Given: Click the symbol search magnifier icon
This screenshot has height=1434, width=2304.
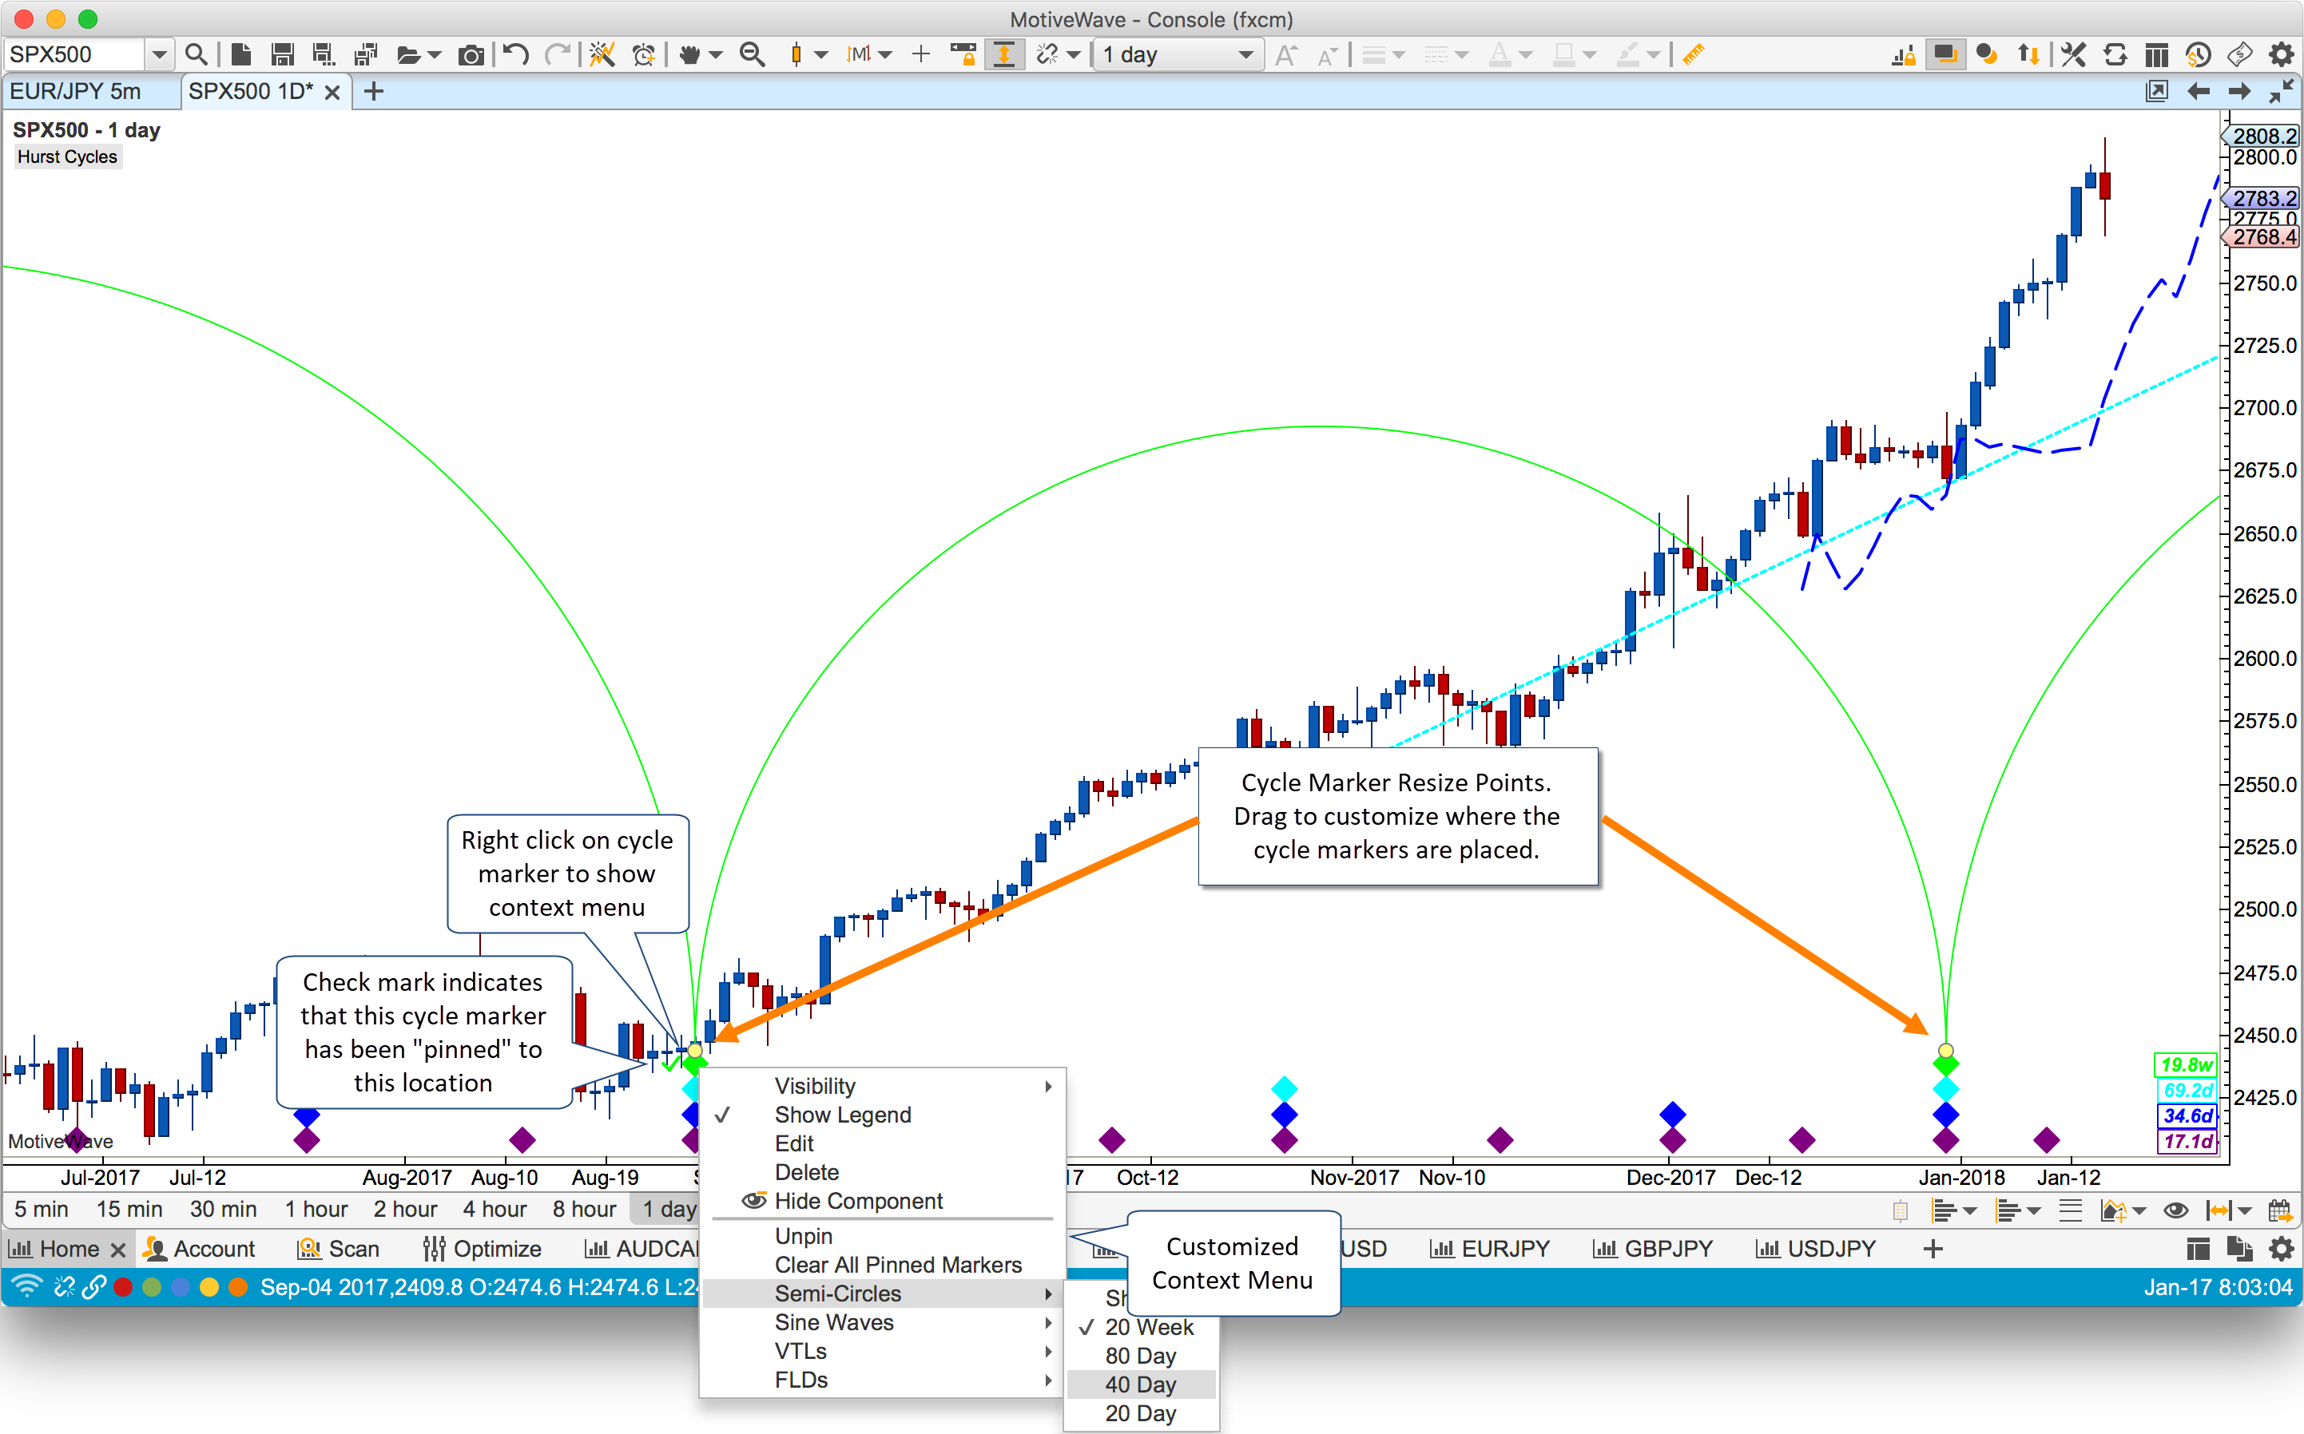Looking at the screenshot, I should coord(197,55).
